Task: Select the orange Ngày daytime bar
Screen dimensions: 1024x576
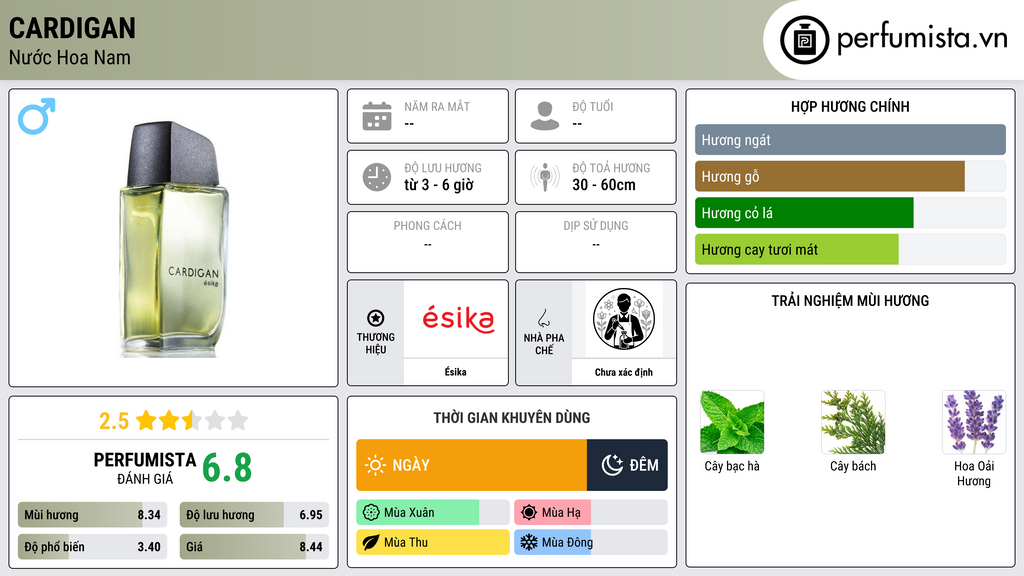Action: (472, 465)
